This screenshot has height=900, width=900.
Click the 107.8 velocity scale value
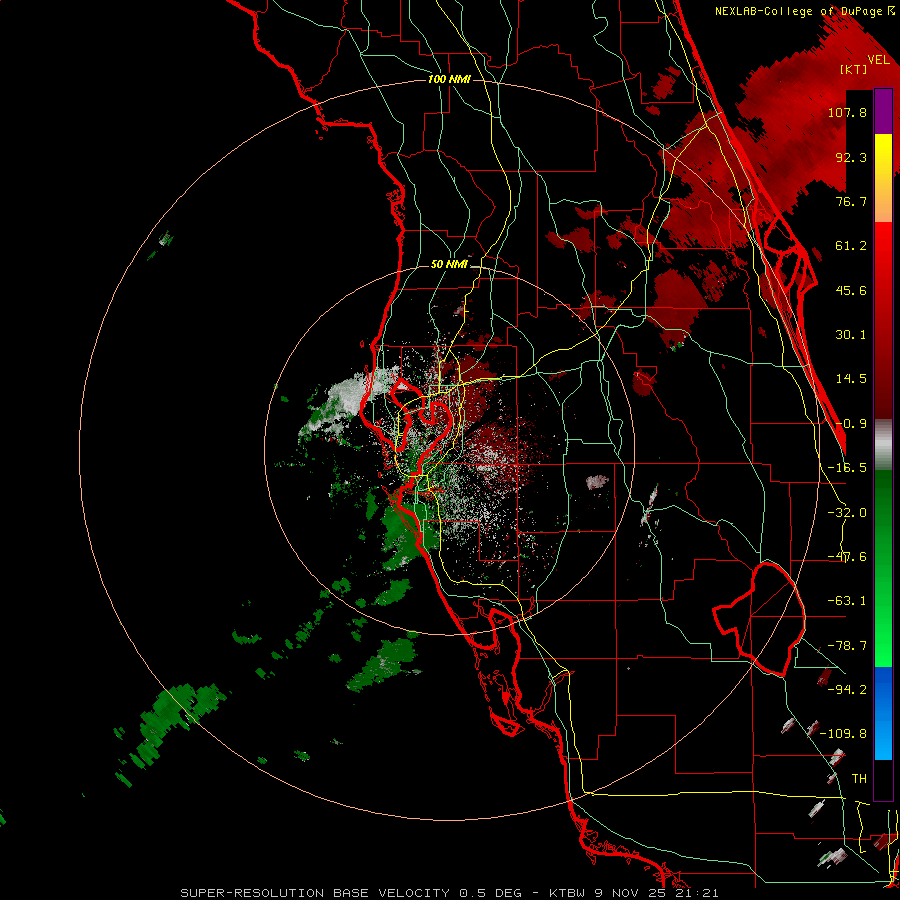[x=847, y=112]
